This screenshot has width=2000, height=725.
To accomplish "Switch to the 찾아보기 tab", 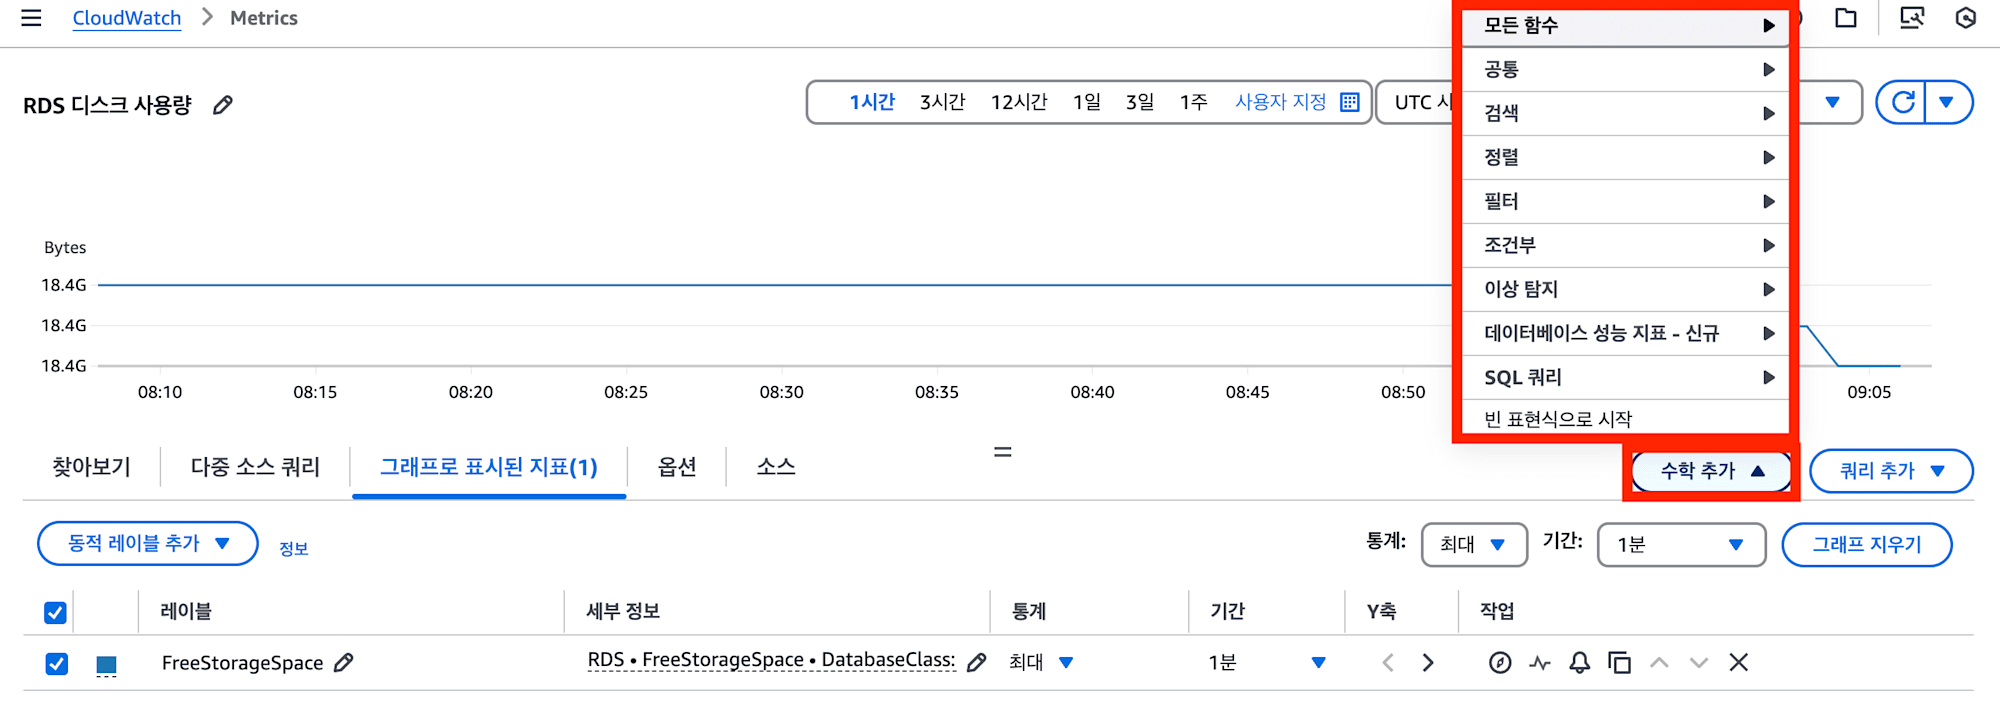I will tap(91, 467).
